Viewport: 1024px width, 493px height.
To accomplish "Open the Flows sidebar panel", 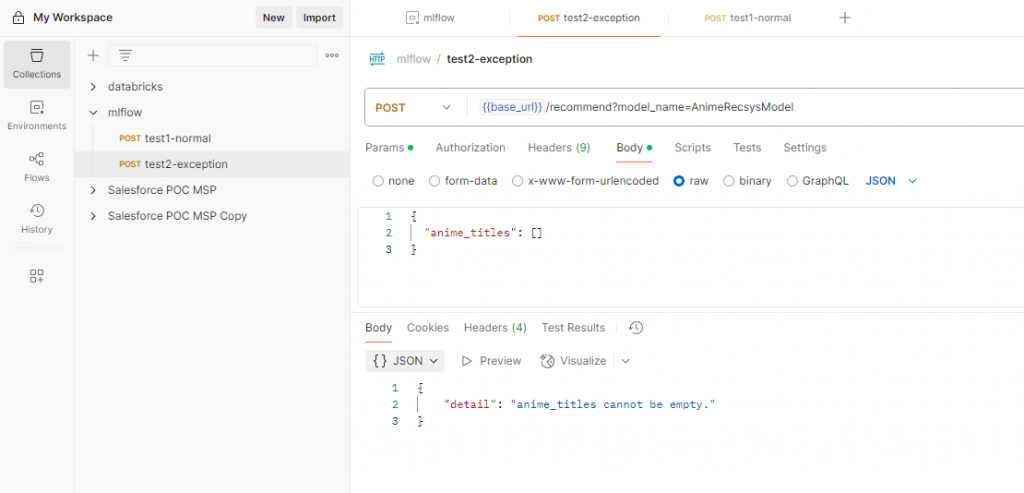I will [x=36, y=166].
